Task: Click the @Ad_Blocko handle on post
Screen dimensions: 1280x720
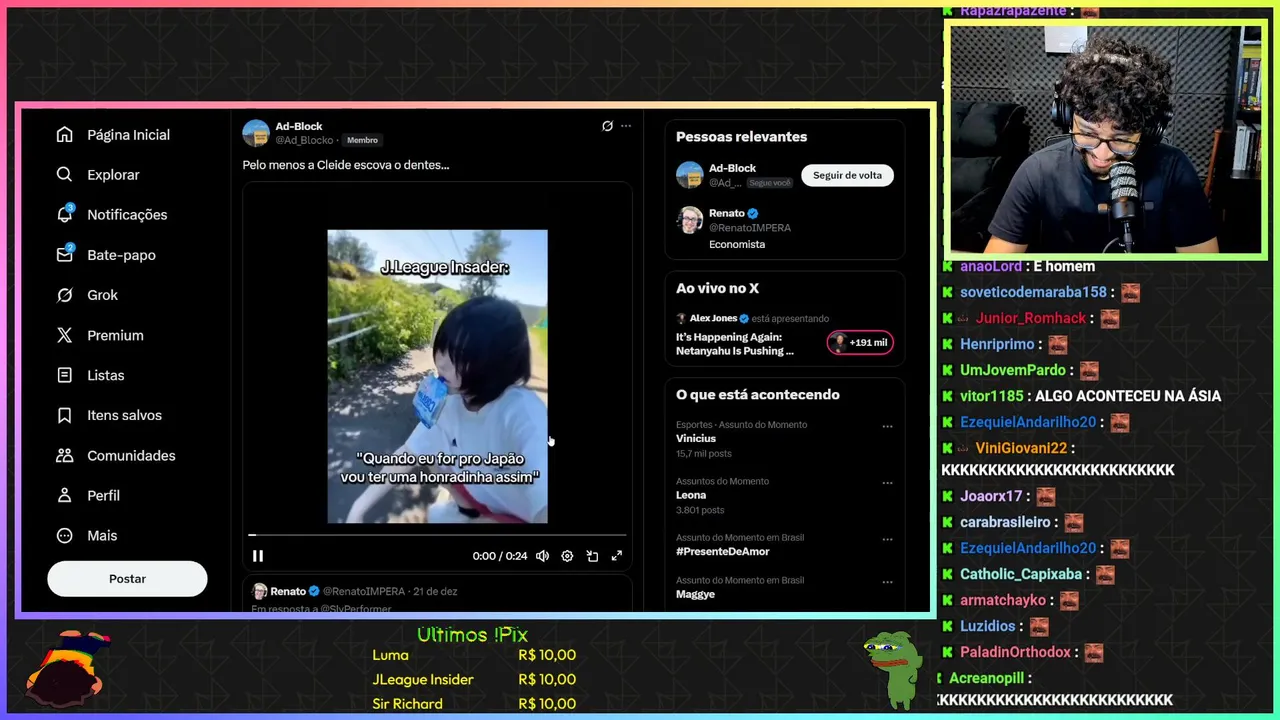Action: coord(304,140)
